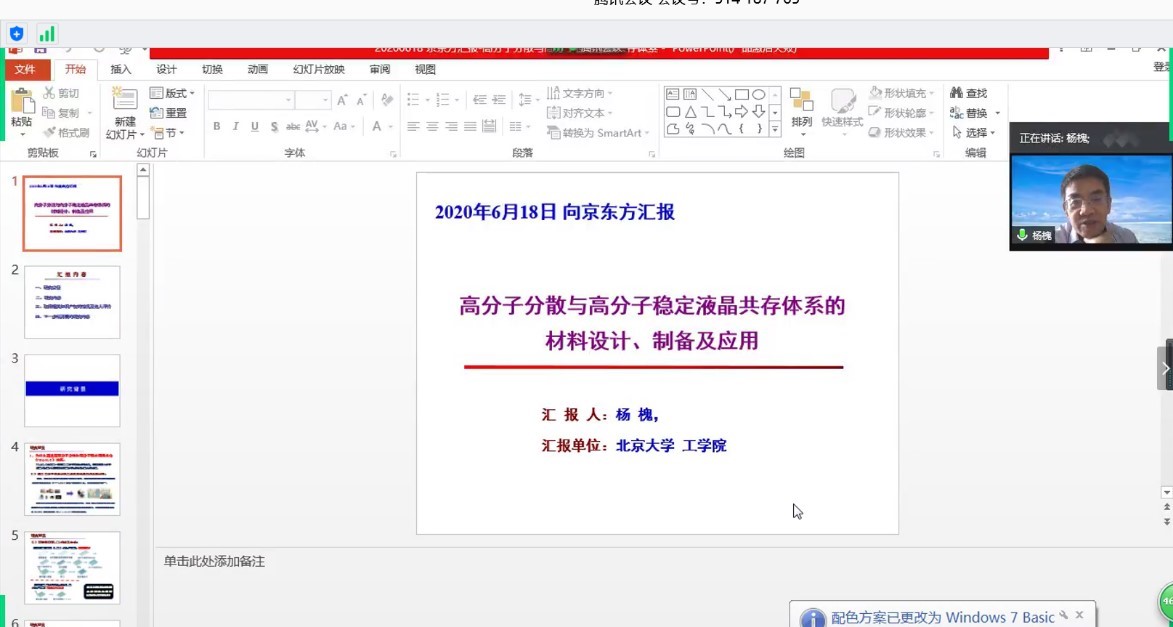Click the Tencent Meeting signal strength icon

[47, 33]
